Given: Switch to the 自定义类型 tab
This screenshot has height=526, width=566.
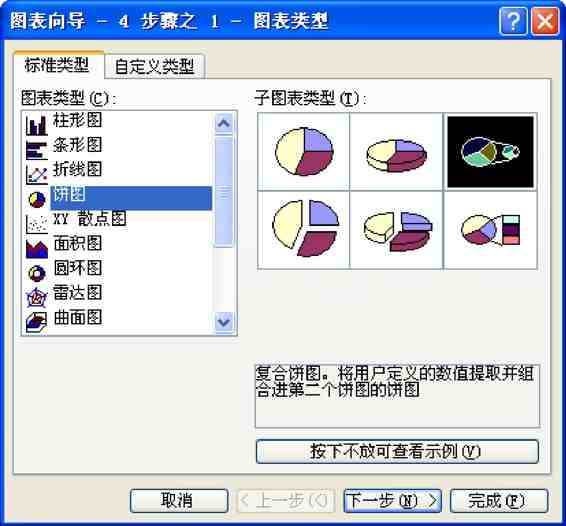Looking at the screenshot, I should [154, 66].
